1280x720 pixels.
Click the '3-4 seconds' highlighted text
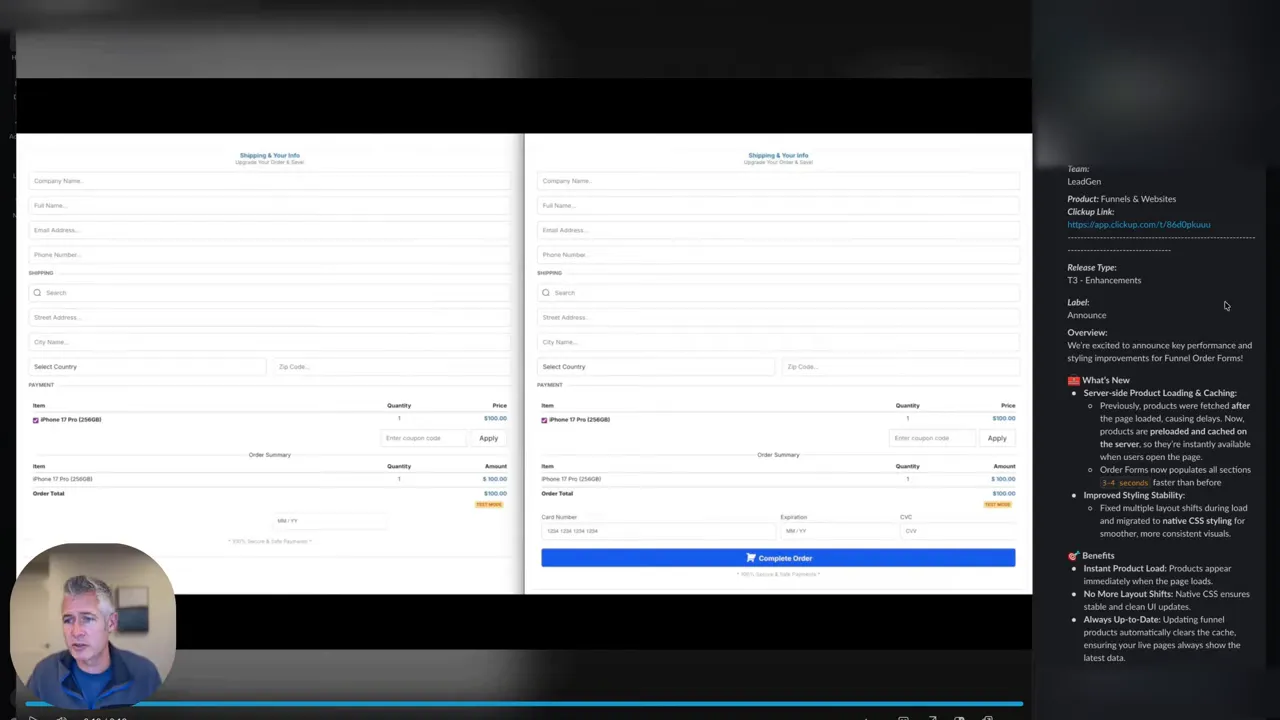1123,483
